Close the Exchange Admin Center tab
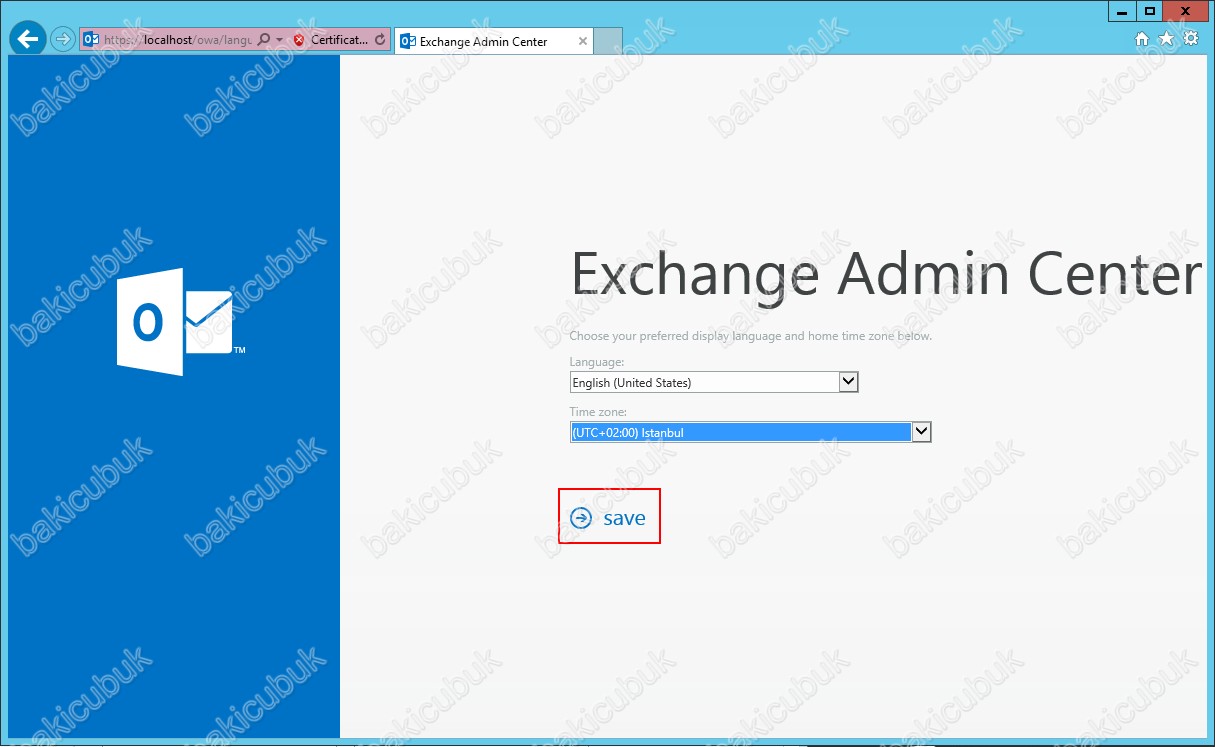 582,42
